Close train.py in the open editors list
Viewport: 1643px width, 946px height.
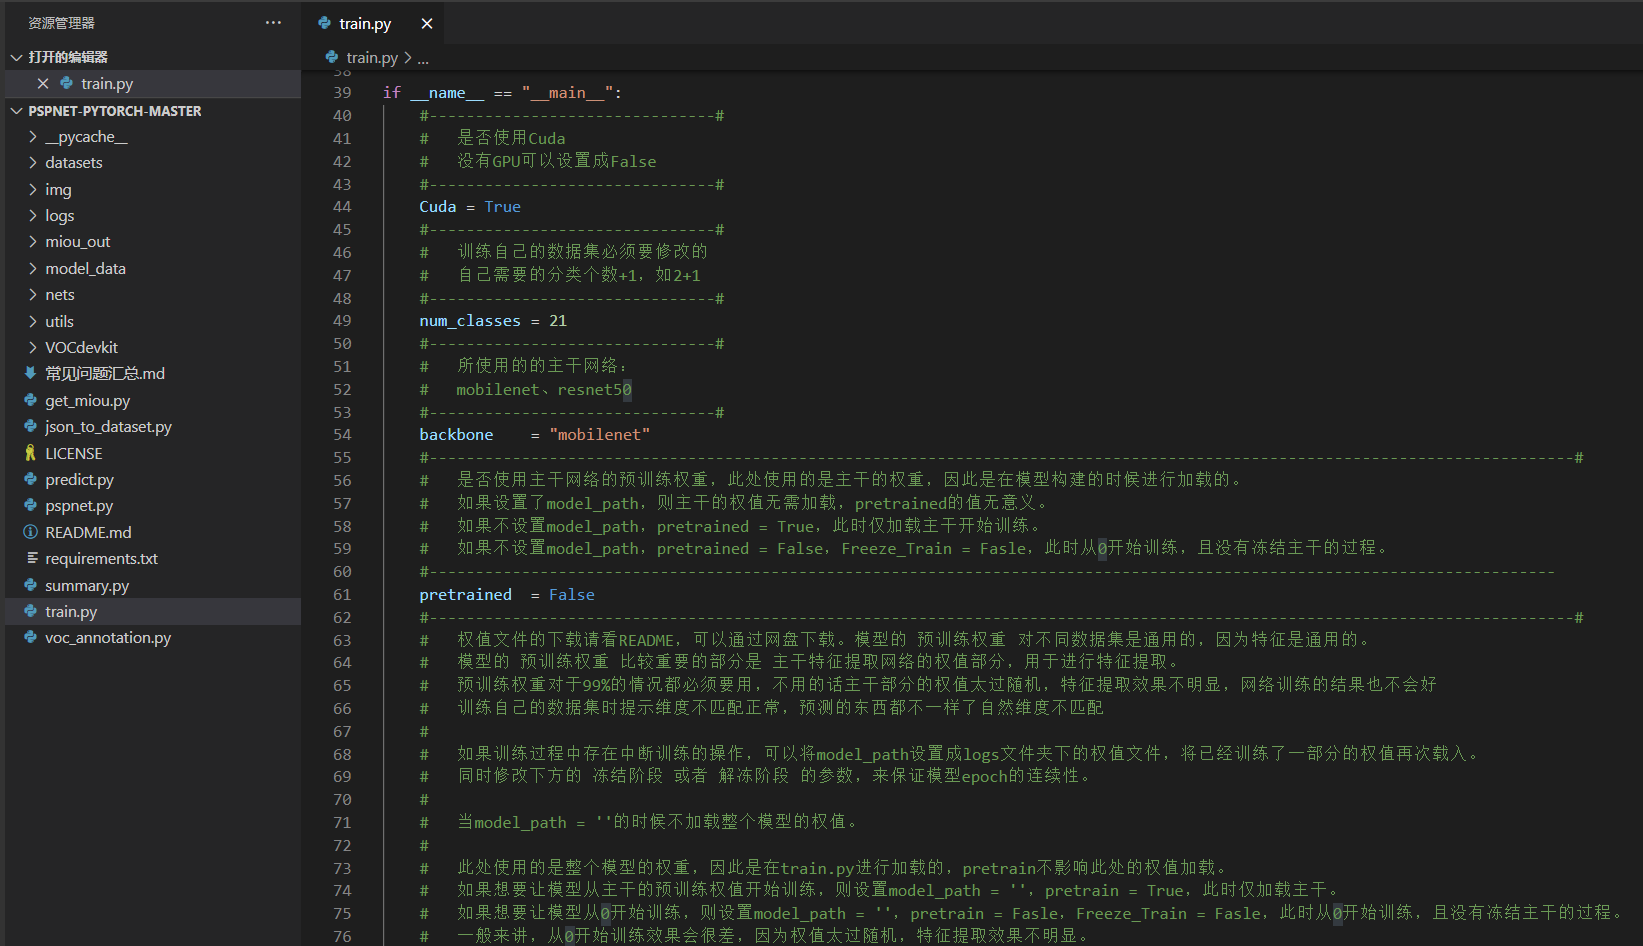[42, 83]
